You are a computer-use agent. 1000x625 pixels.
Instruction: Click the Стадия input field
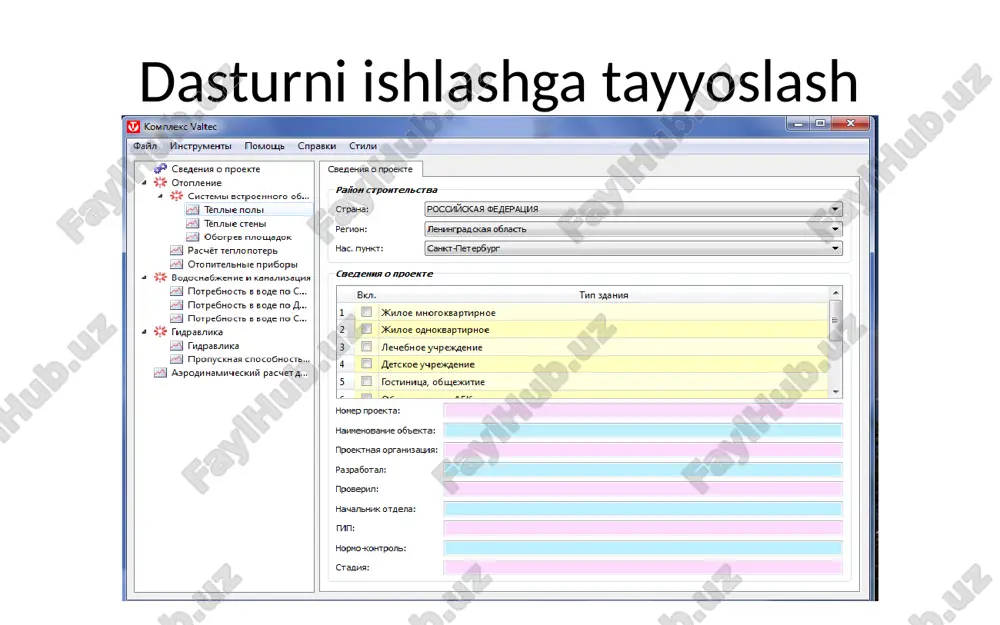click(643, 567)
